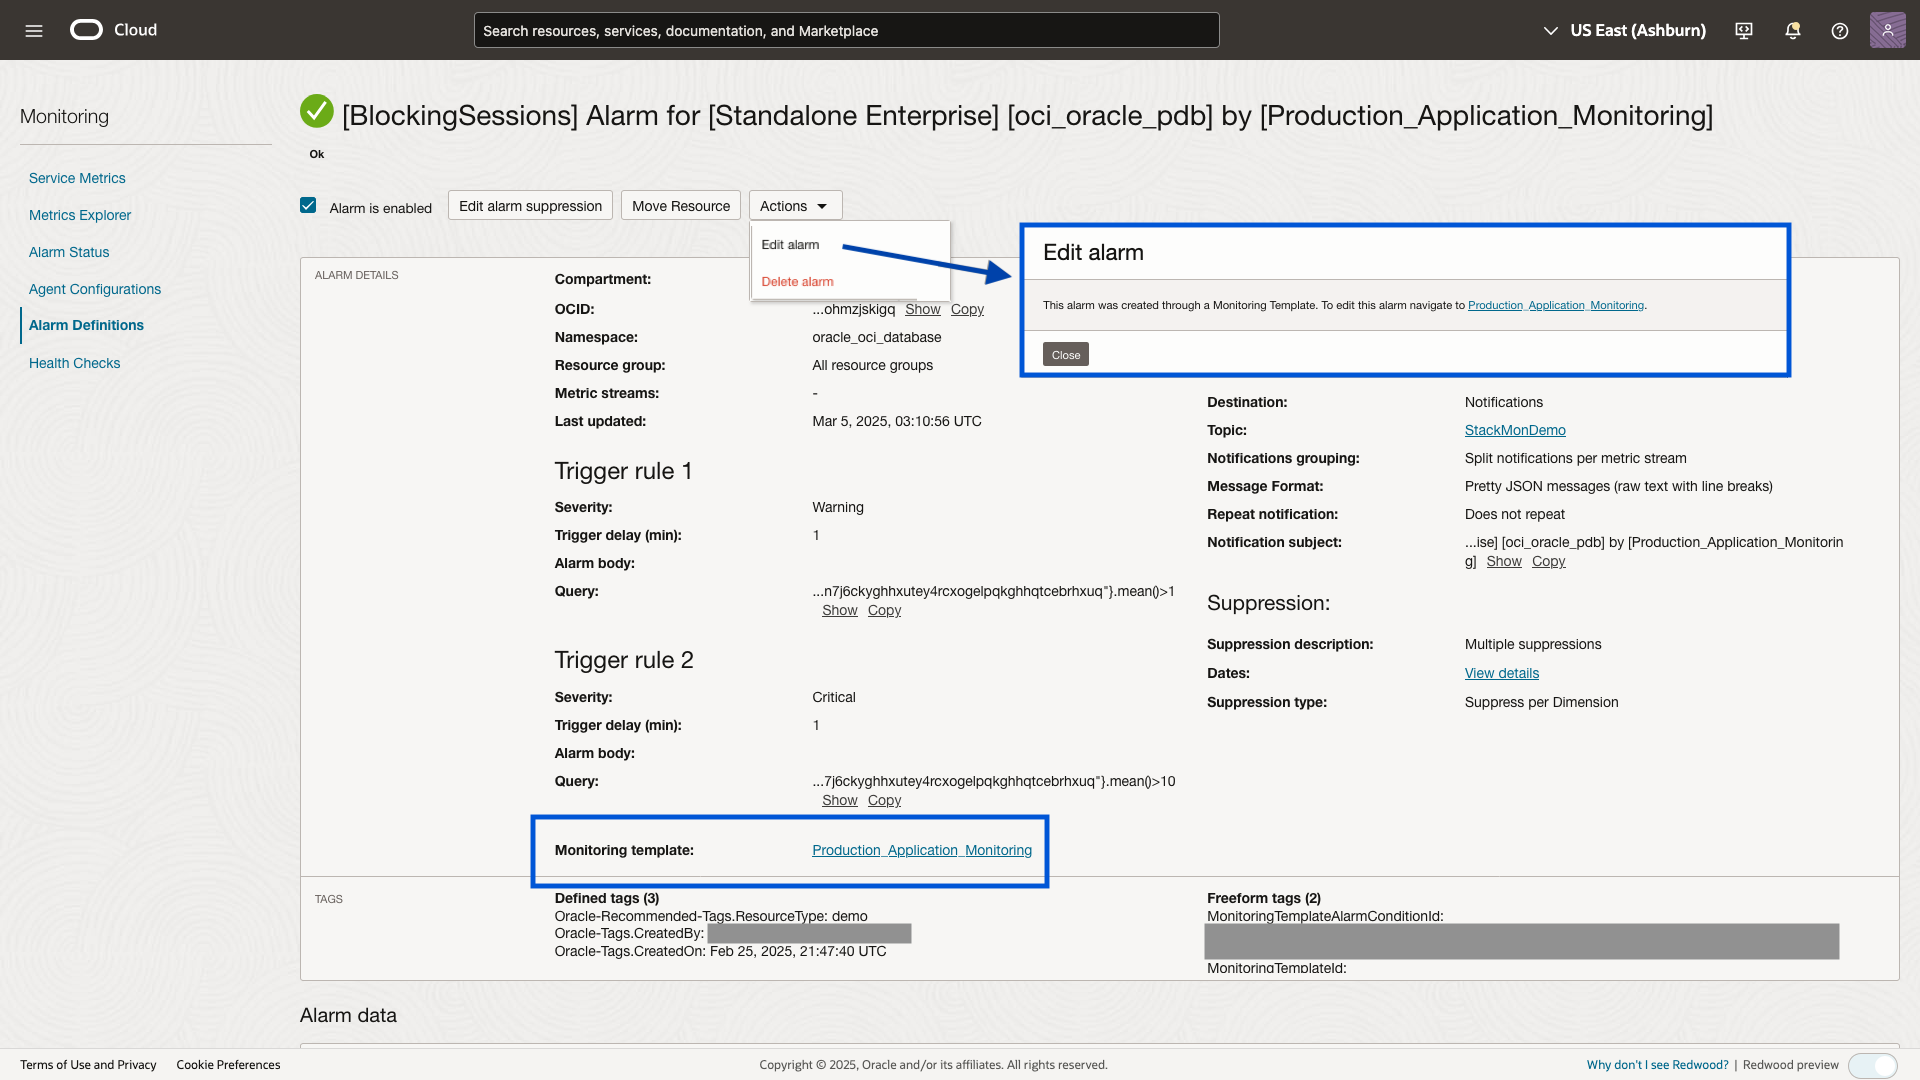Go to Metrics Explorer in sidebar
Screen dimensions: 1920x1080
[x=80, y=215]
